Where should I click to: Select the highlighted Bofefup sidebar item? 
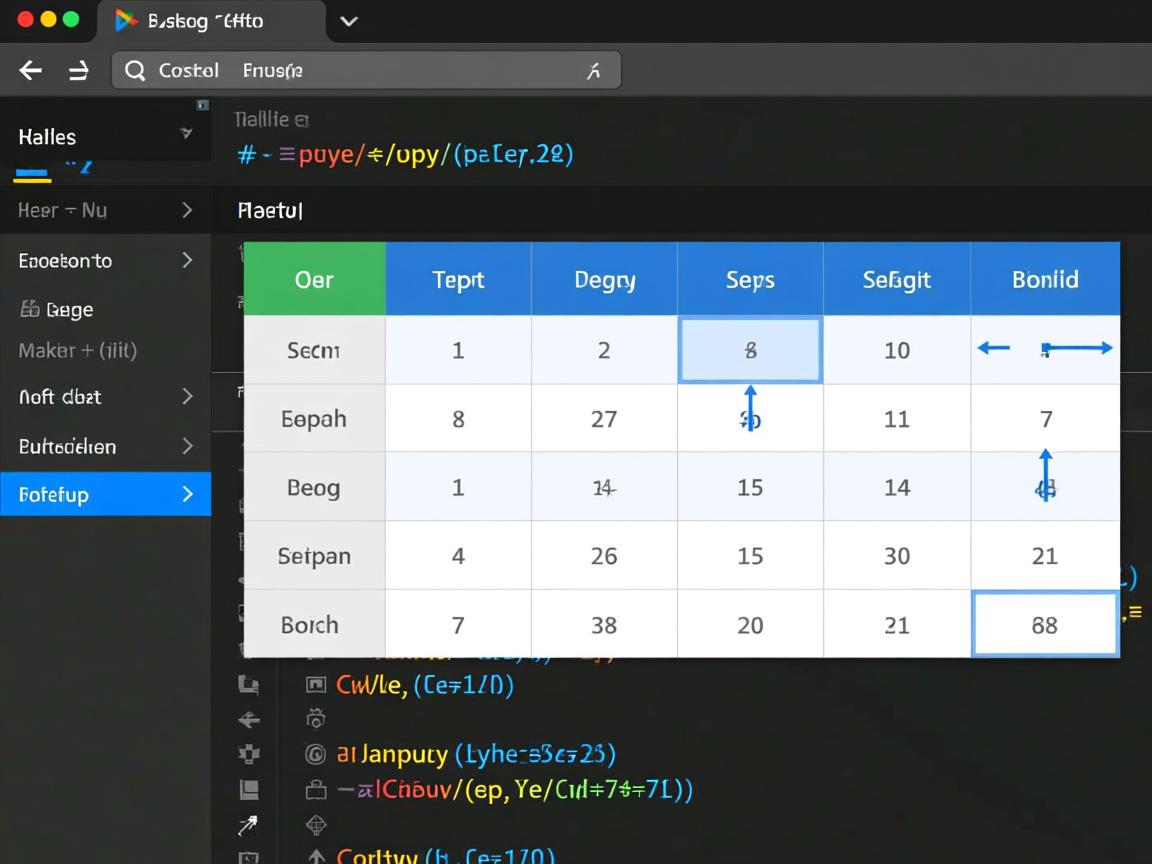105,494
